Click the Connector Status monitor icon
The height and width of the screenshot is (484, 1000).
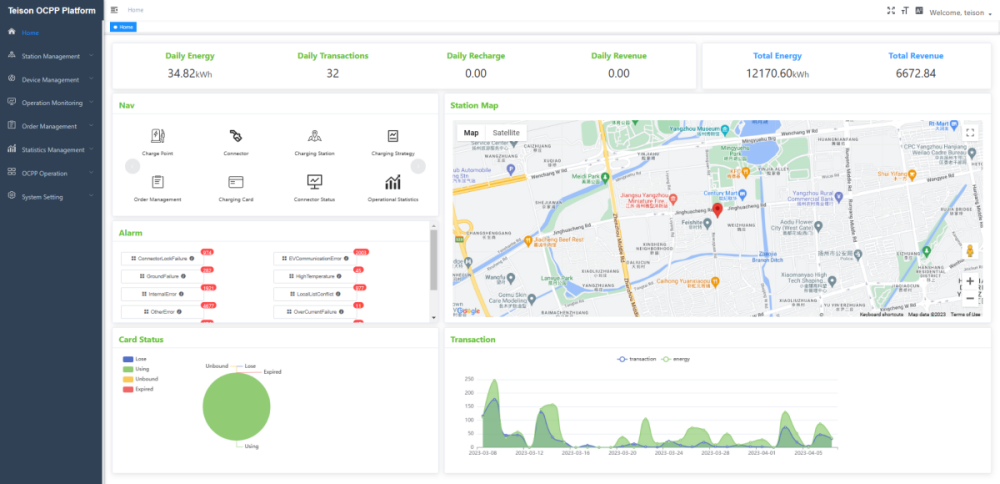[x=314, y=182]
